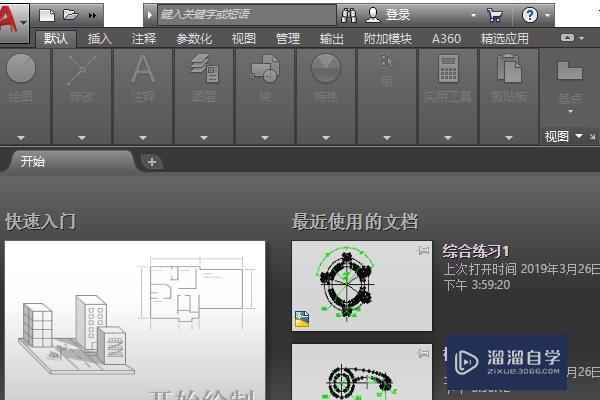This screenshot has height=400, width=600.
Task: Open the AutoCAD application menu button
Action: tap(14, 21)
